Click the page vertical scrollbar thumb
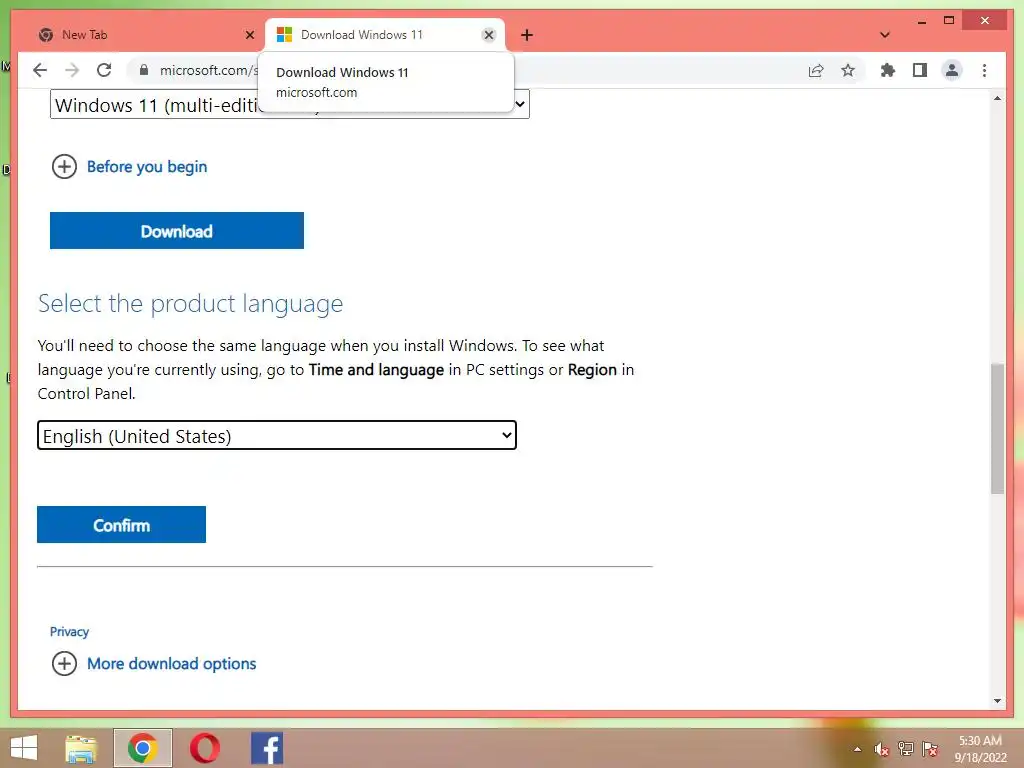This screenshot has height=768, width=1024. (997, 428)
